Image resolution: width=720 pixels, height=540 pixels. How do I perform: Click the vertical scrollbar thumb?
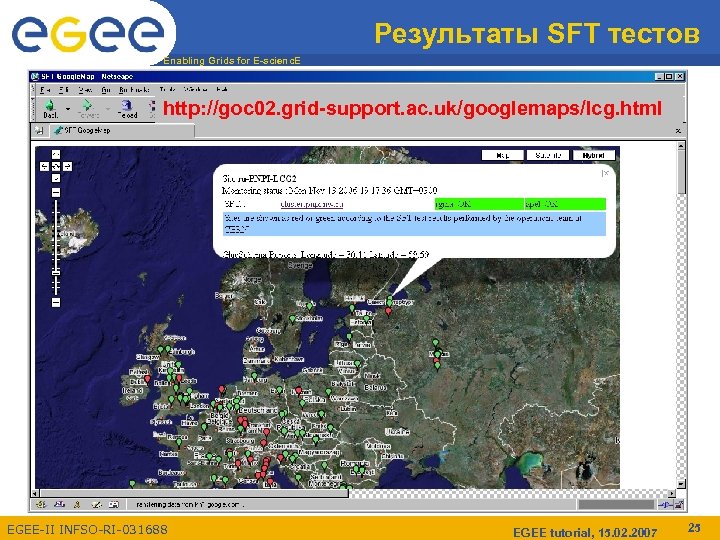coord(681,172)
